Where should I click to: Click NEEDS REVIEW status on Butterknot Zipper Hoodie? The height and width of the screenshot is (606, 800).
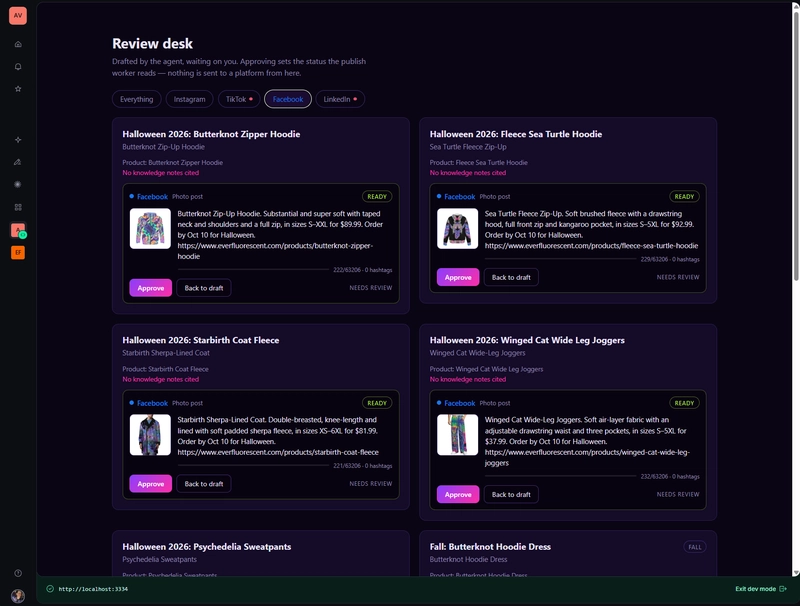pyautogui.click(x=371, y=288)
